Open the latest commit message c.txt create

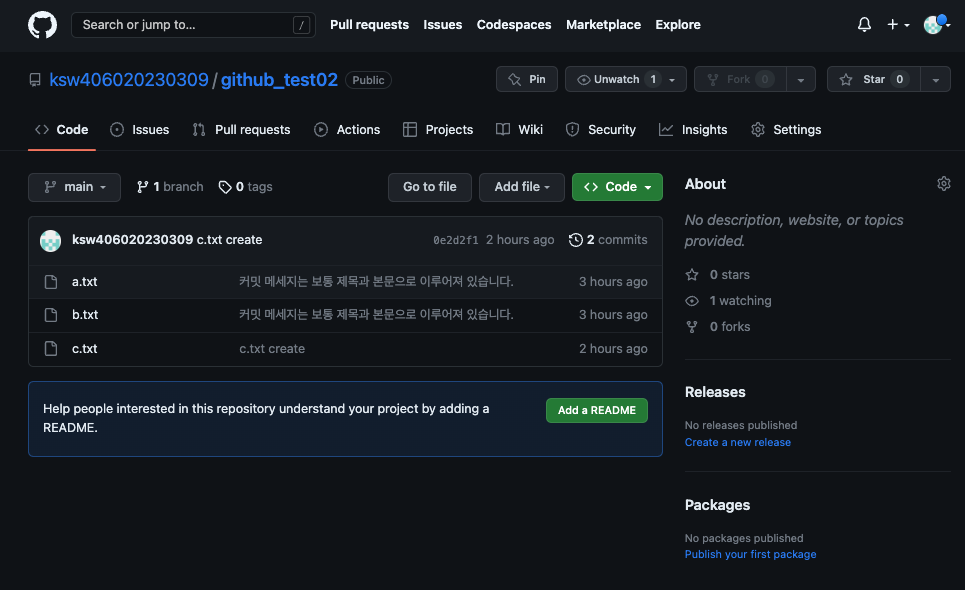pyautogui.click(x=230, y=240)
